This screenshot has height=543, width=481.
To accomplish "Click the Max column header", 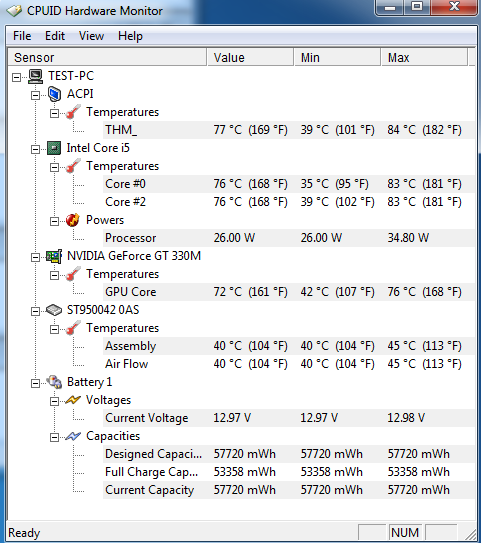I will 425,57.
